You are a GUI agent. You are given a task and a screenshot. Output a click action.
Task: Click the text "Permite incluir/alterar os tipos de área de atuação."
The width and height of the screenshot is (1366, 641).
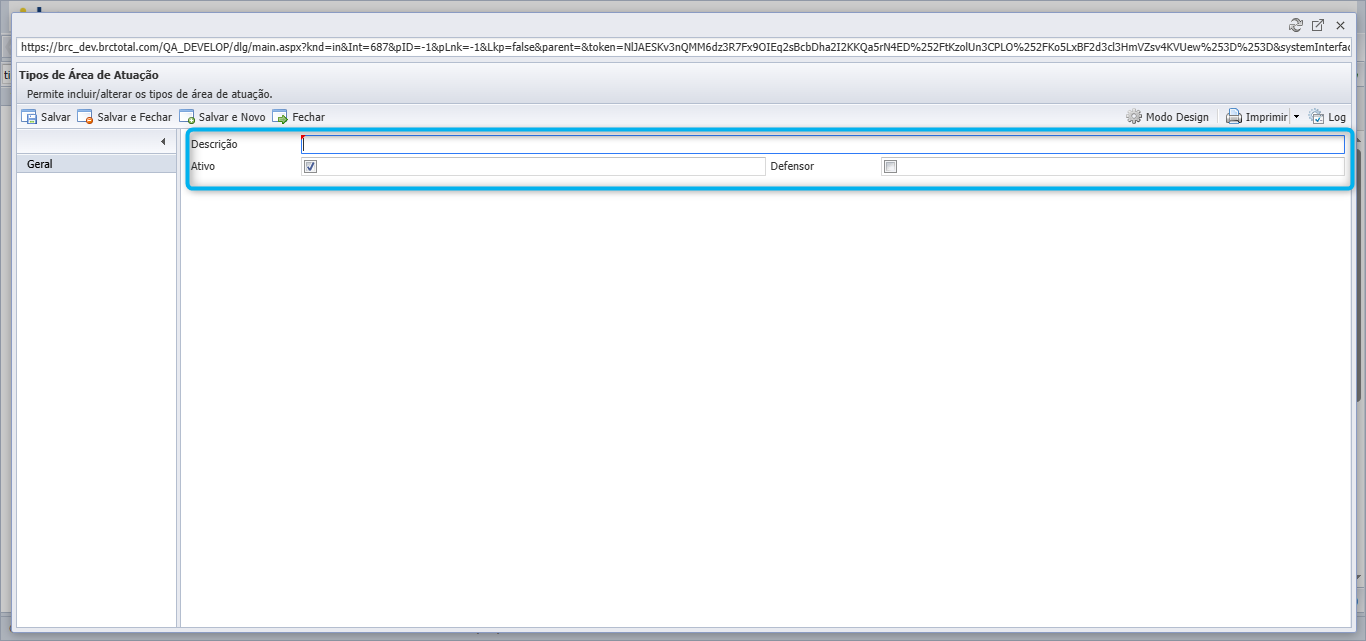[x=150, y=94]
